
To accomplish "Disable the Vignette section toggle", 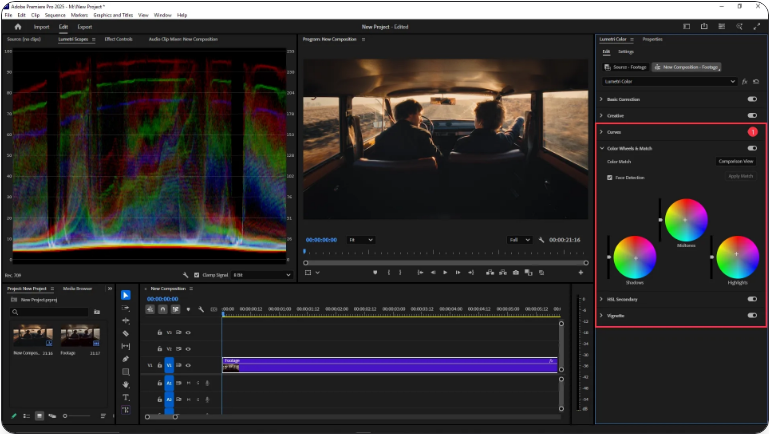I will pyautogui.click(x=751, y=315).
